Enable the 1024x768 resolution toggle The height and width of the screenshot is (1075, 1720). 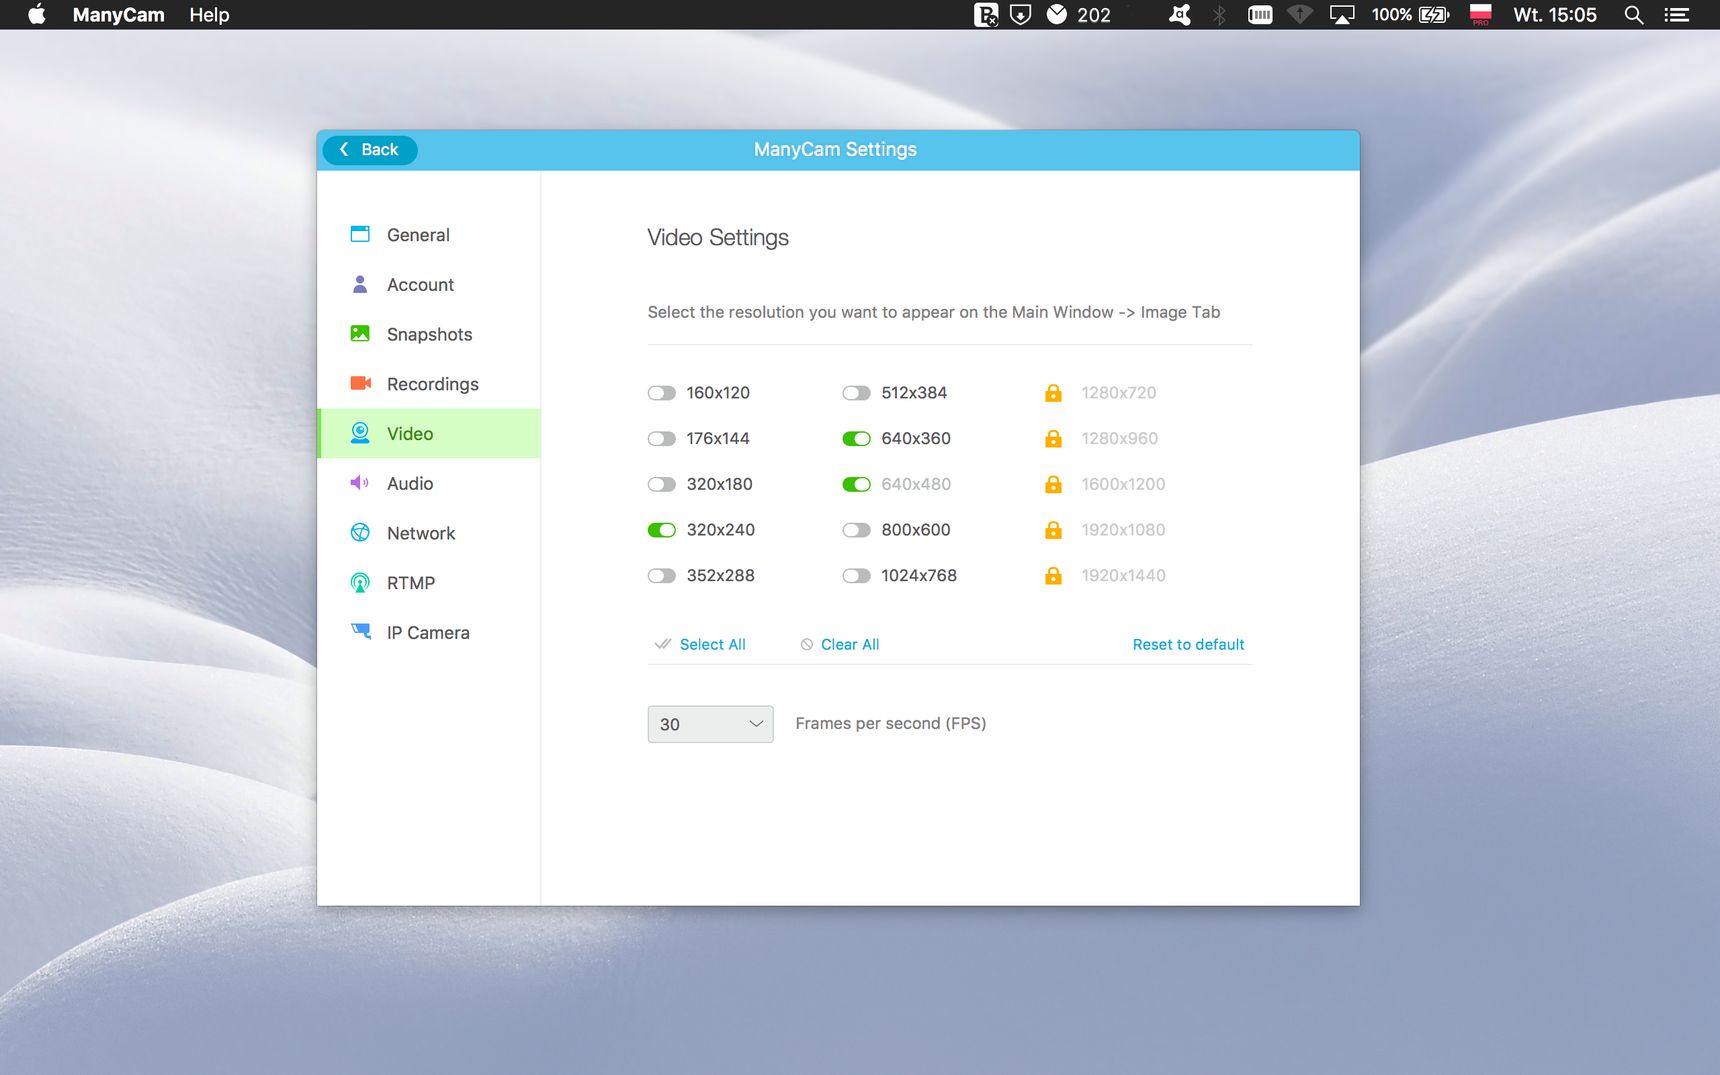click(856, 575)
